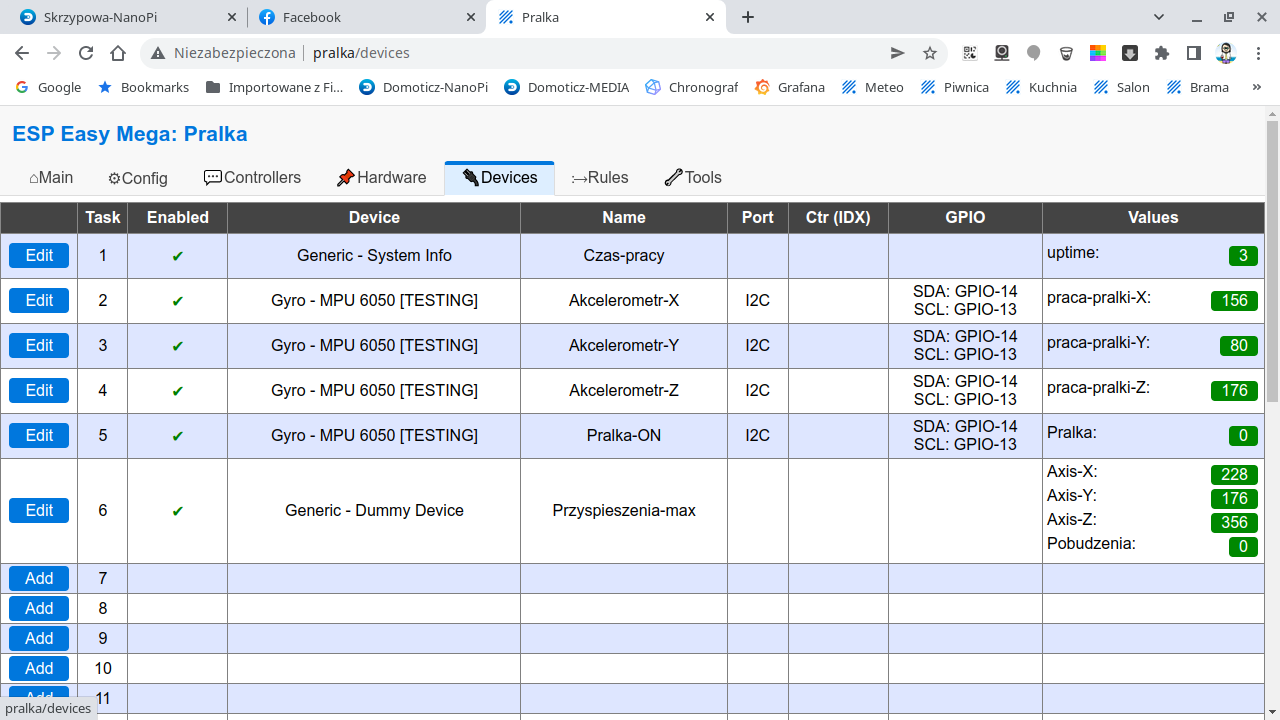
Task: Edit task 5 Pralka-ON
Action: [39, 436]
